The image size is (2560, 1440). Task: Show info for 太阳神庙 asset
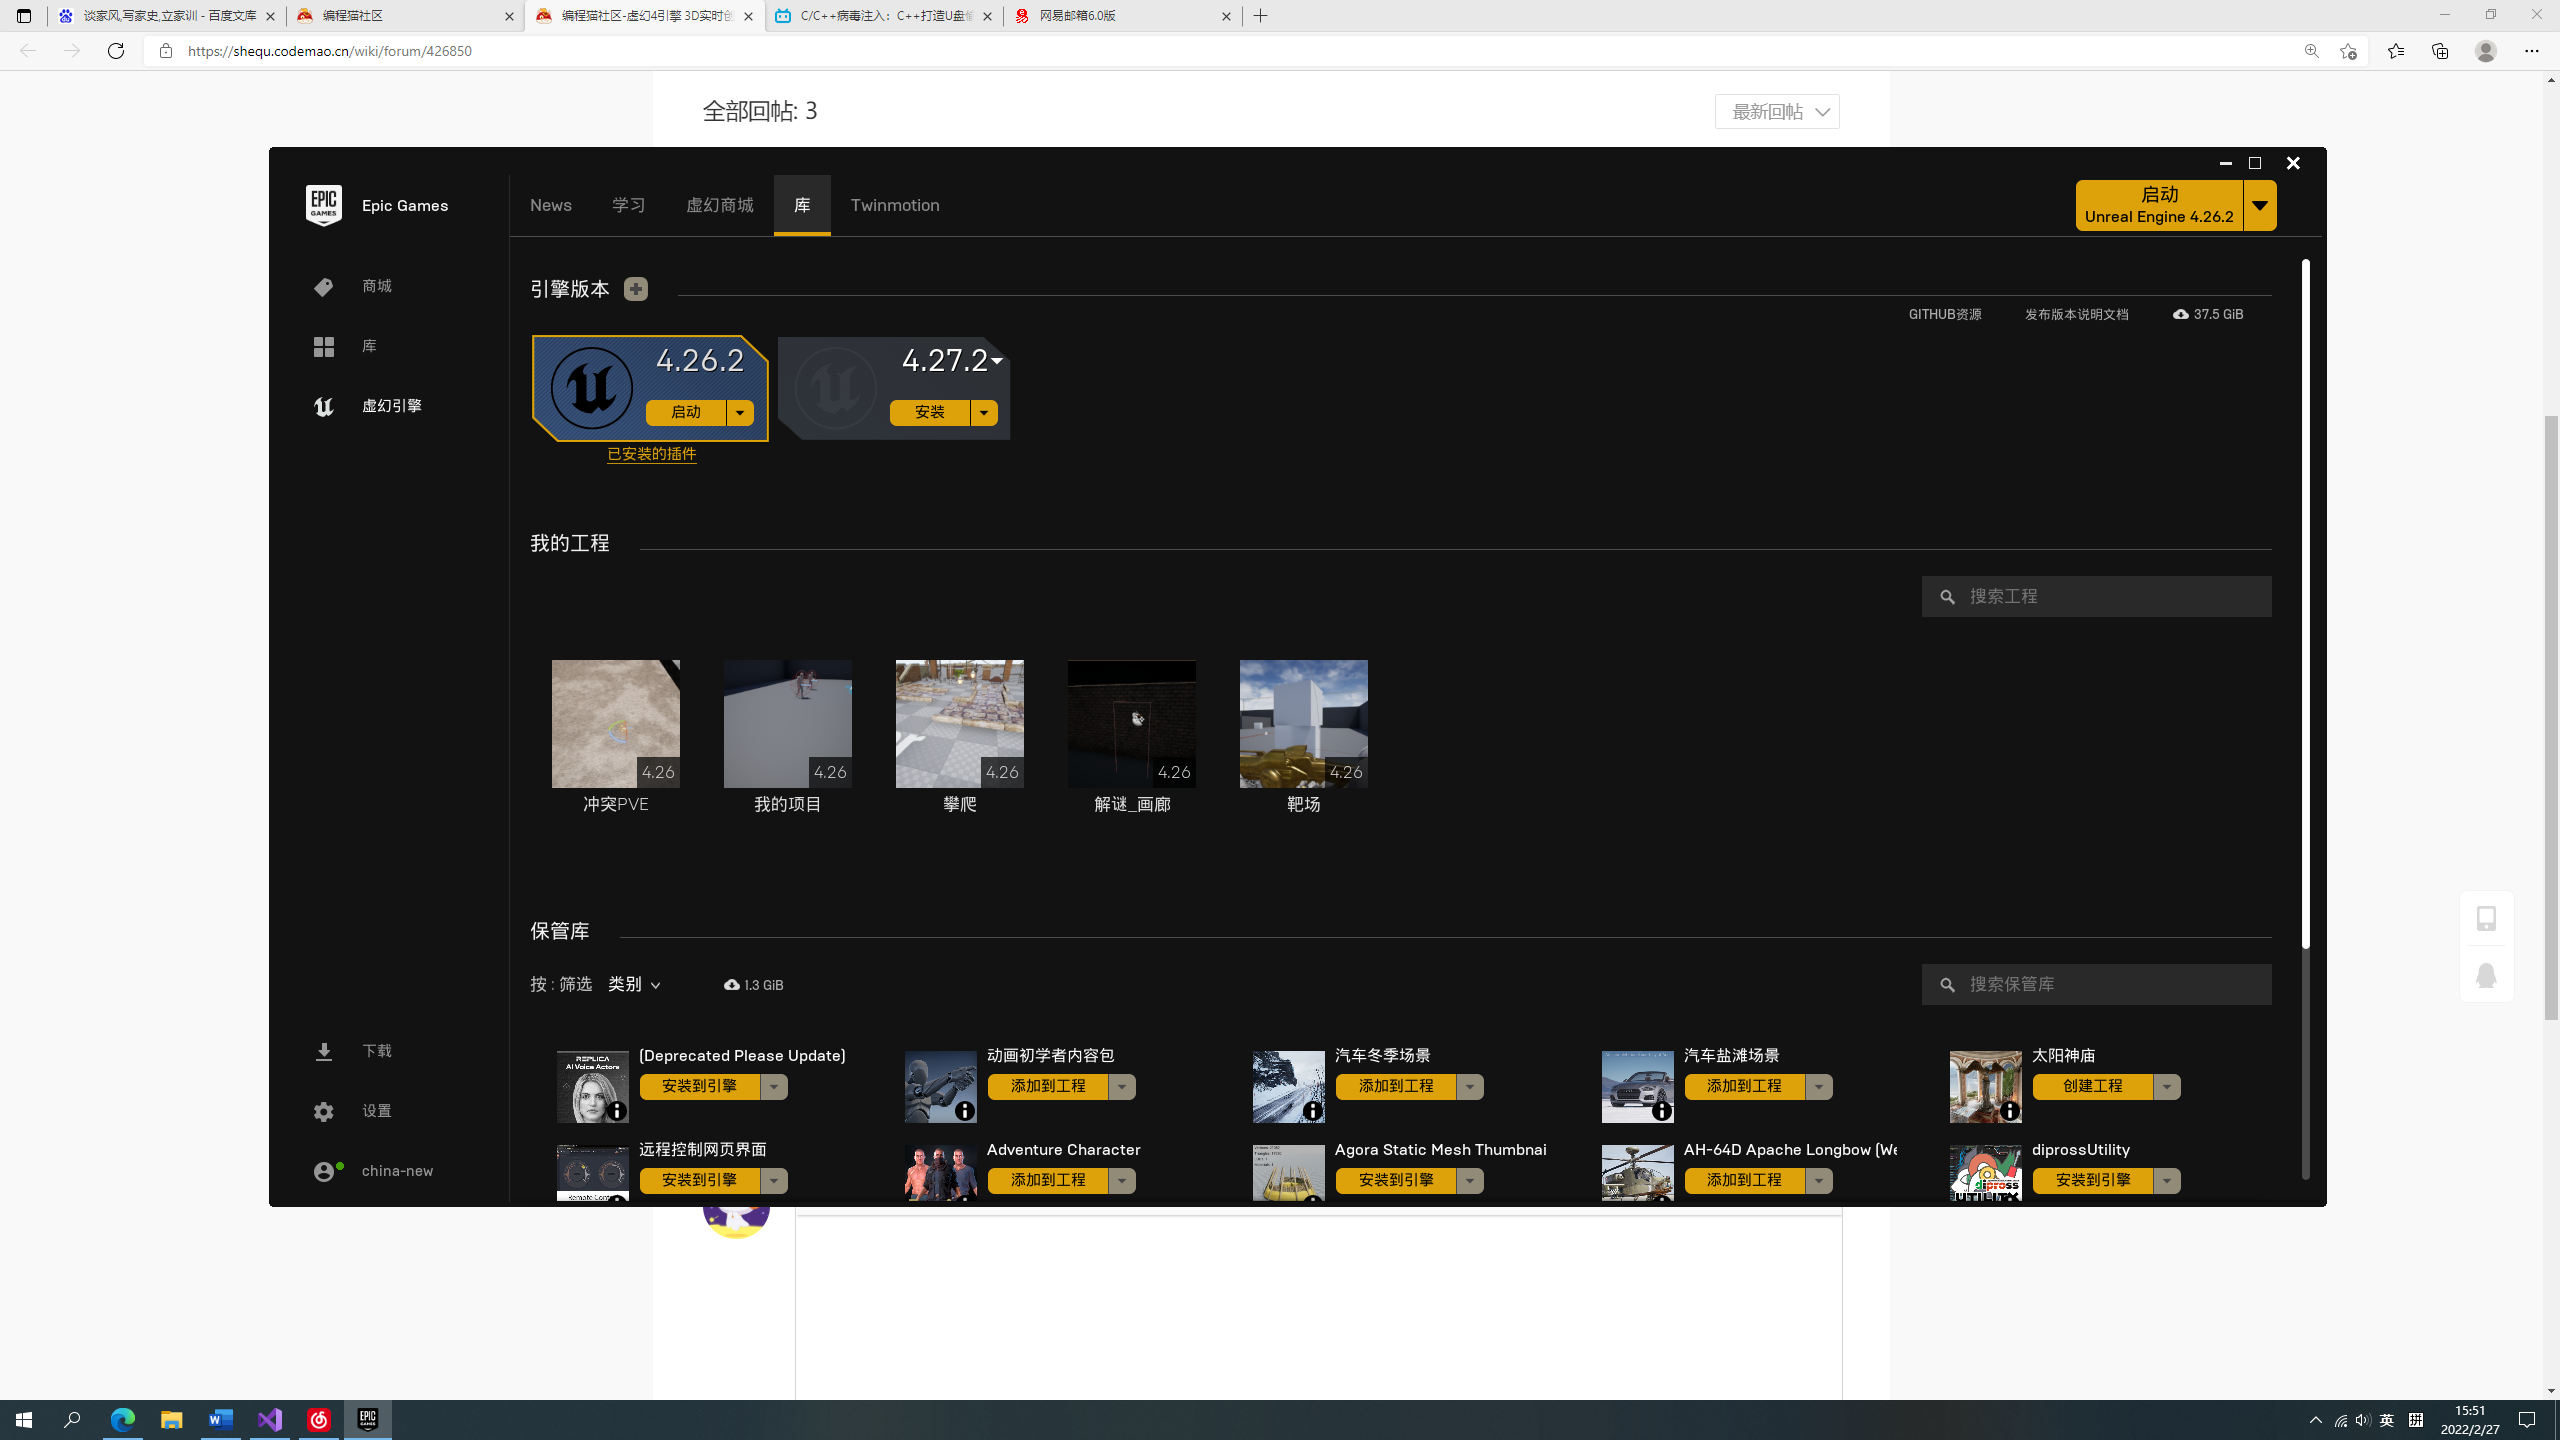pos(2010,1111)
